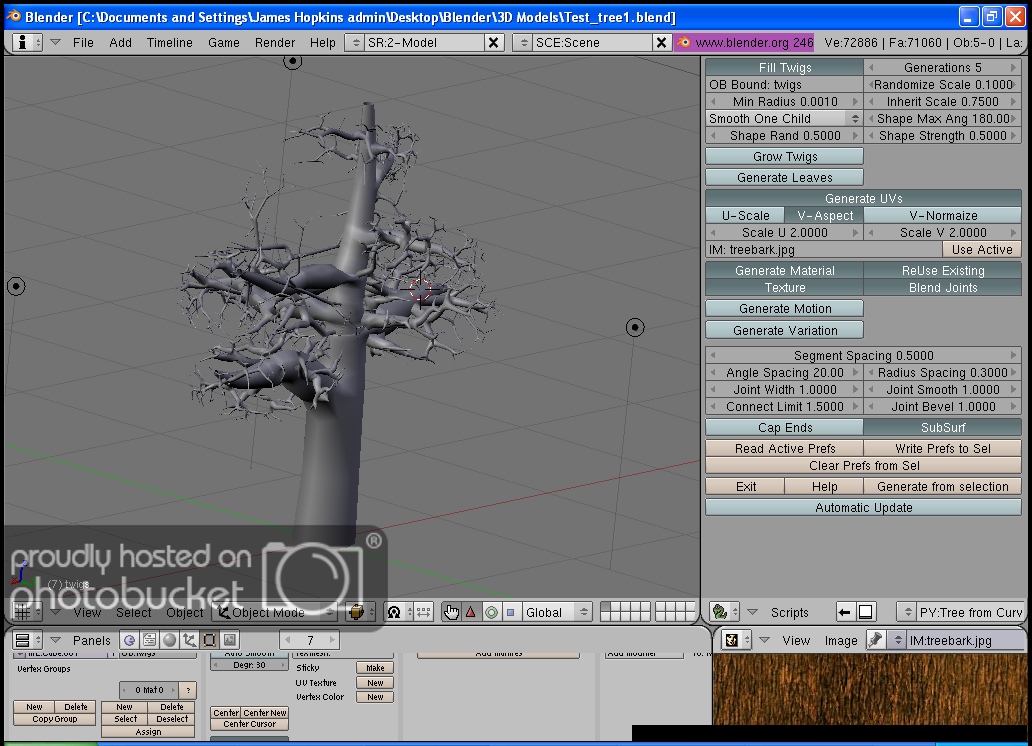
Task: Click the current frame field showing 7
Action: pos(310,640)
